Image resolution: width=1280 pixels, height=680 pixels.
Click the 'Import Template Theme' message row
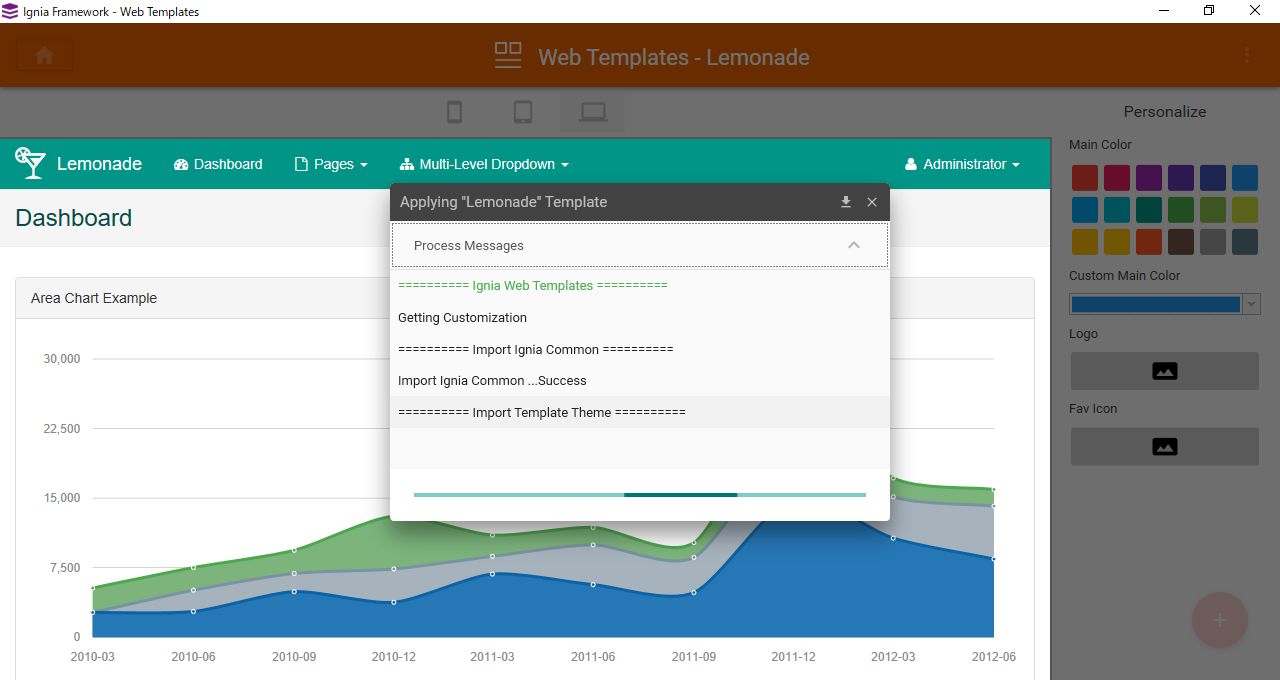tap(640, 412)
